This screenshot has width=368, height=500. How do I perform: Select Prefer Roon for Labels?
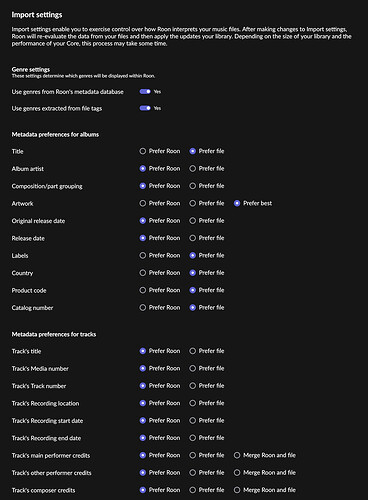click(x=143, y=256)
